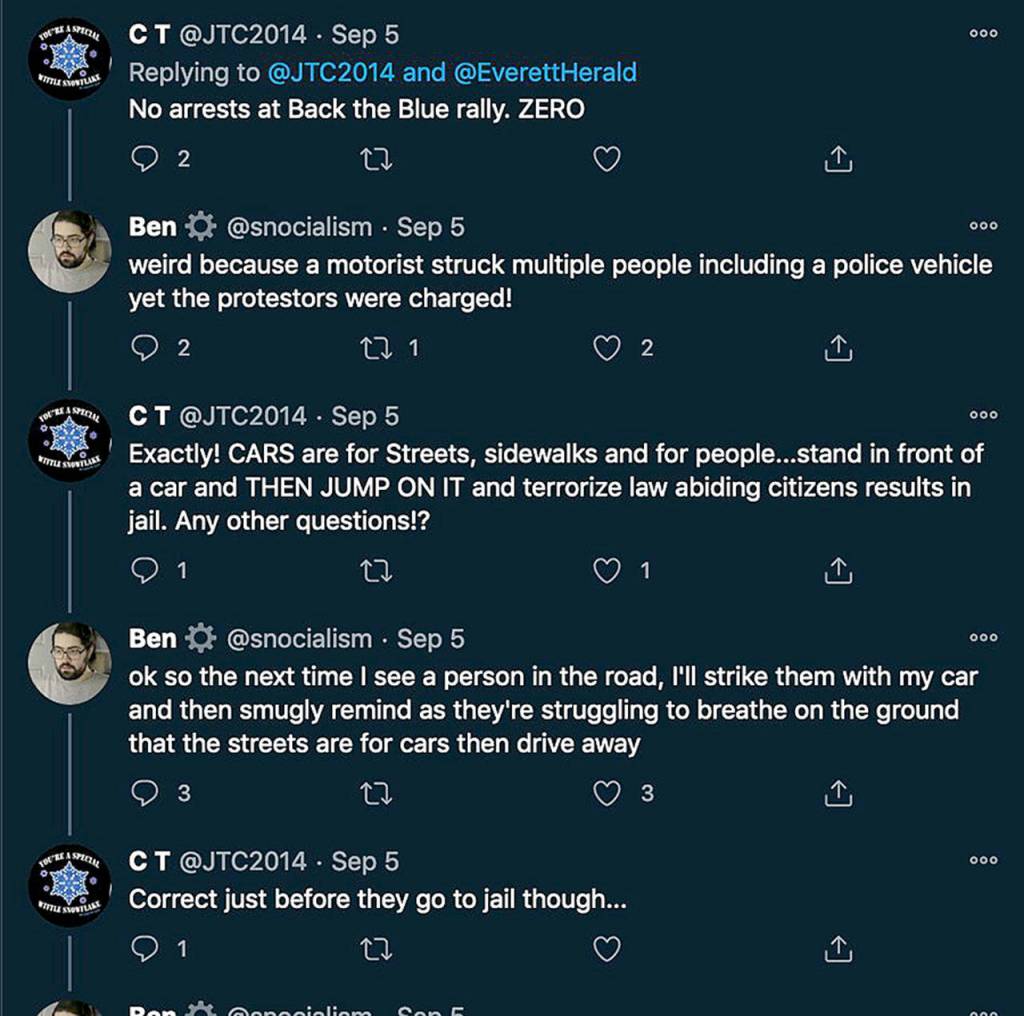Like the "Exactly! CARS are for Streets" tweet

pyautogui.click(x=607, y=571)
